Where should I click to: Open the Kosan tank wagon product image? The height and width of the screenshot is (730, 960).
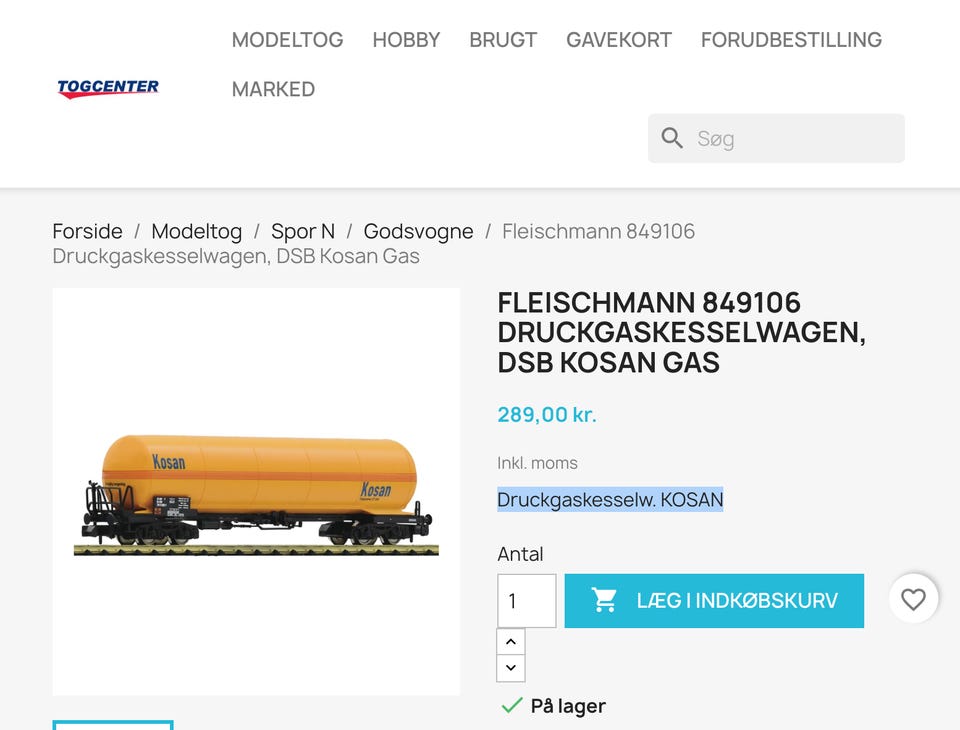pos(256,492)
